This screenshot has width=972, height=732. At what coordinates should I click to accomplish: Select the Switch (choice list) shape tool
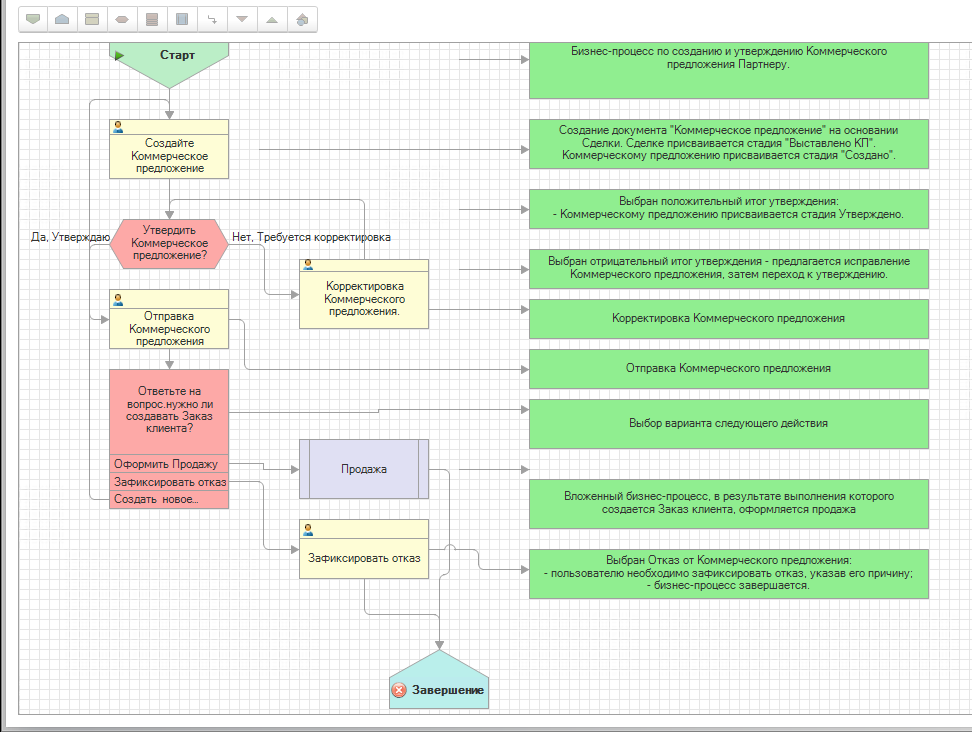tap(152, 19)
